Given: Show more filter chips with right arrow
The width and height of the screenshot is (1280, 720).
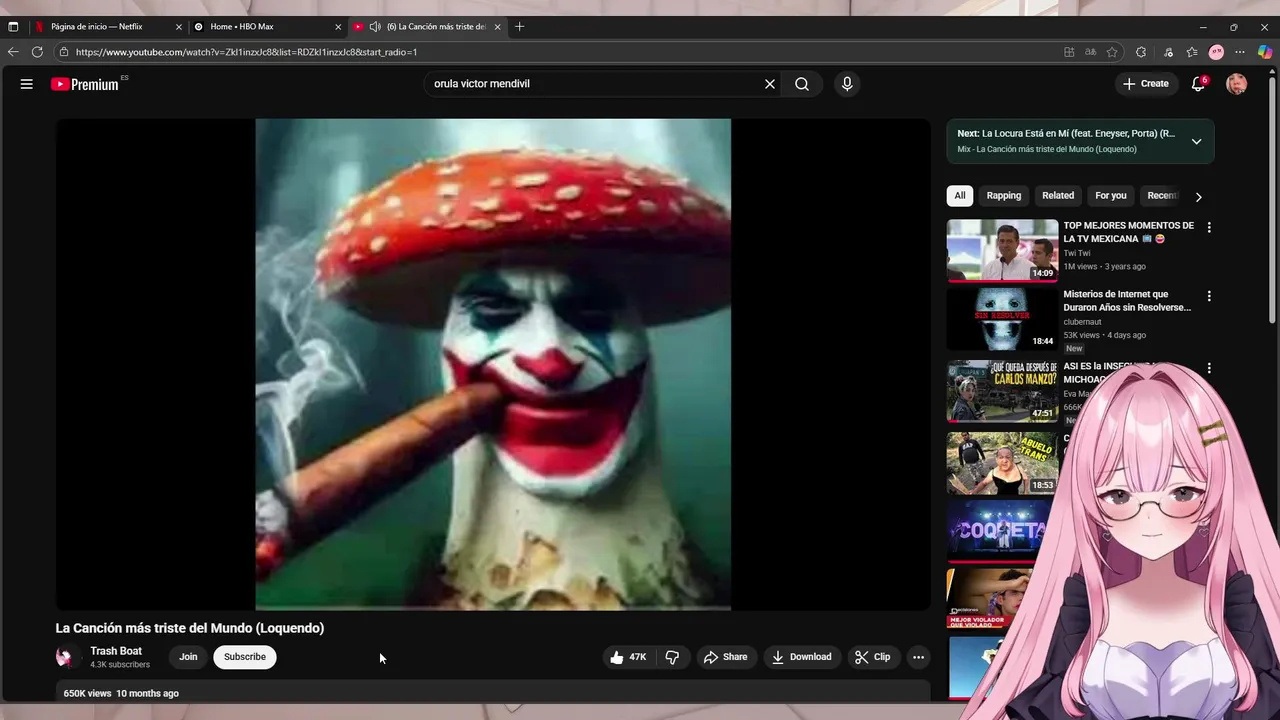Looking at the screenshot, I should coord(1198,197).
